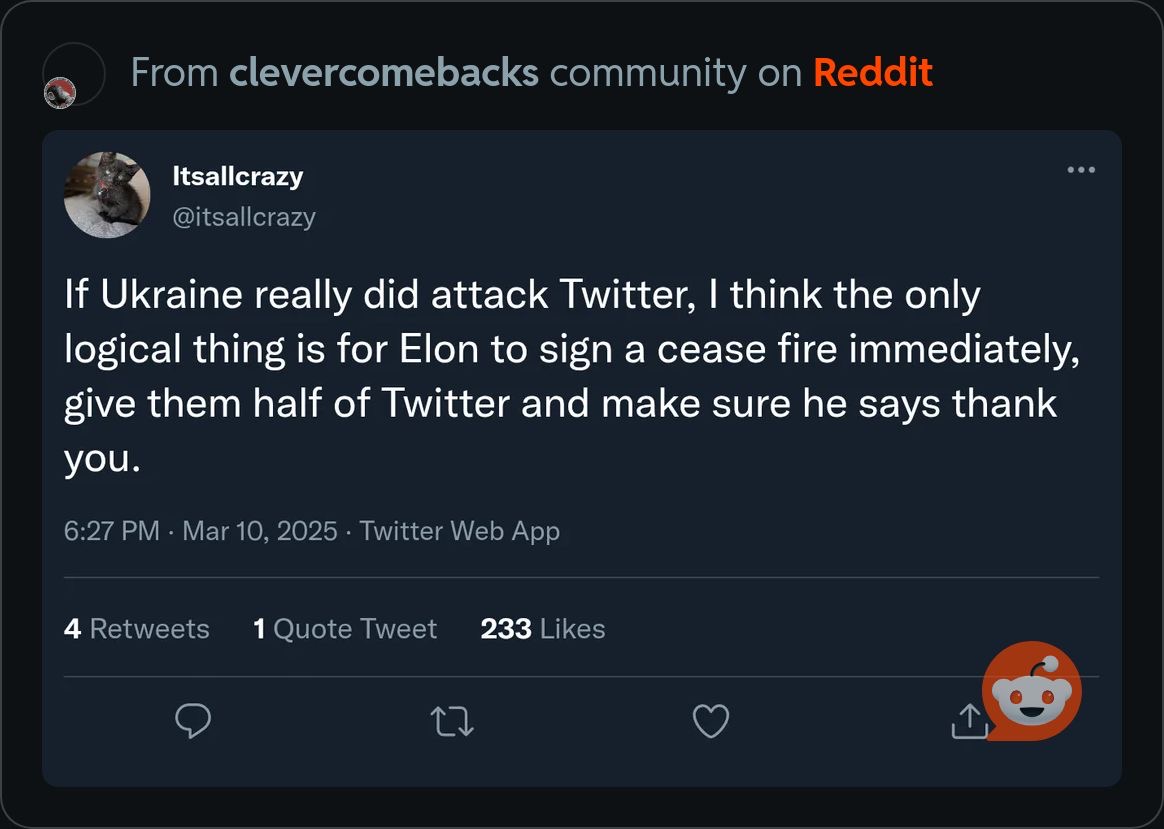1164x829 pixels.
Task: Open the clevercomebacks community link
Action: coord(383,73)
